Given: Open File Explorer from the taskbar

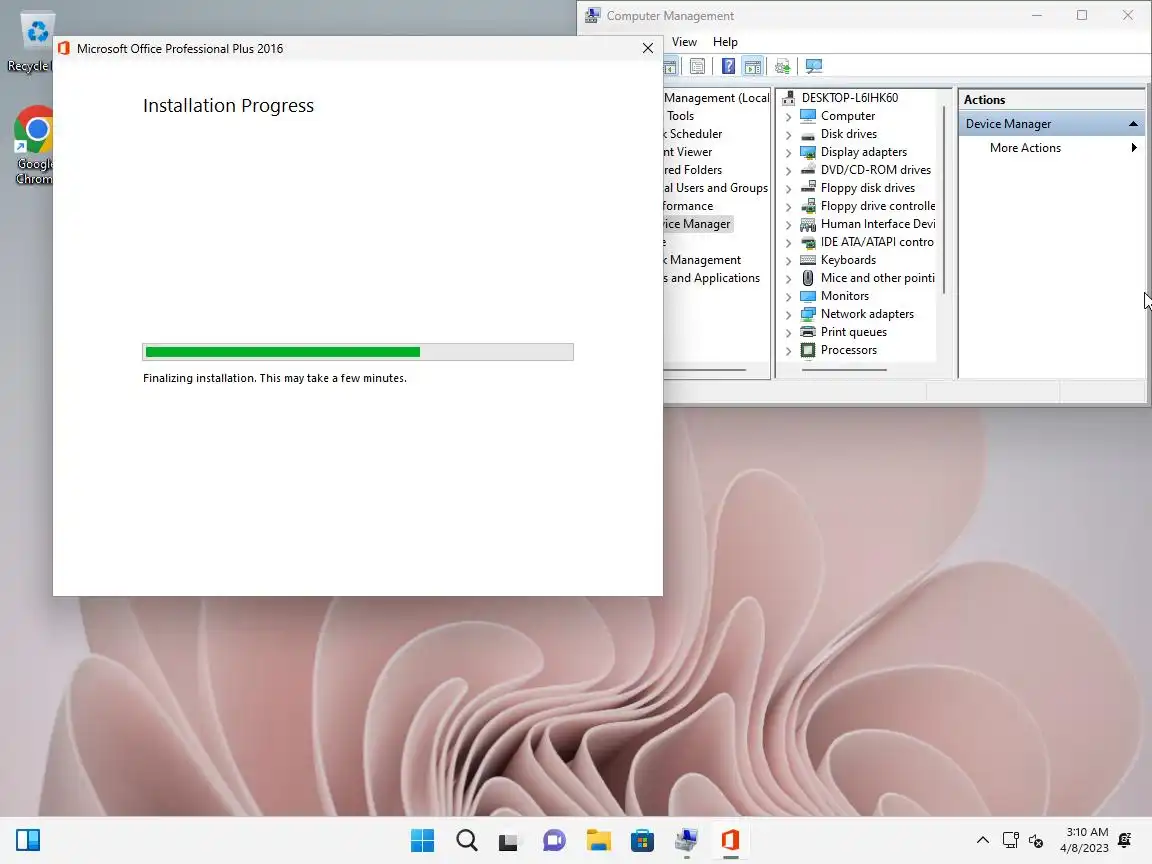Looking at the screenshot, I should 598,840.
